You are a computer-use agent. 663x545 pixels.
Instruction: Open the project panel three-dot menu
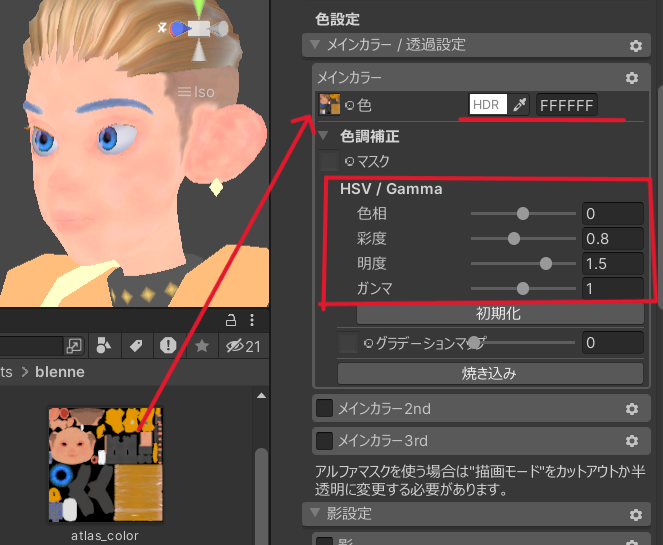252,320
